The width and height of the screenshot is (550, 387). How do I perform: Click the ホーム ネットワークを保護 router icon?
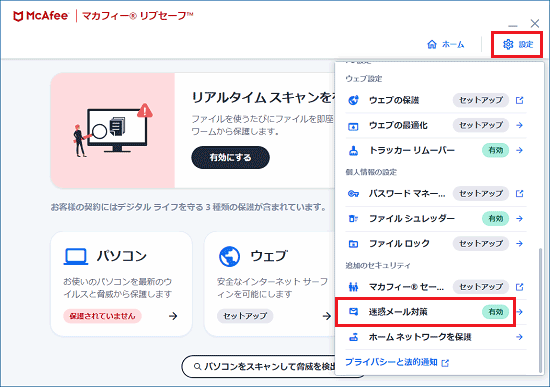353,337
